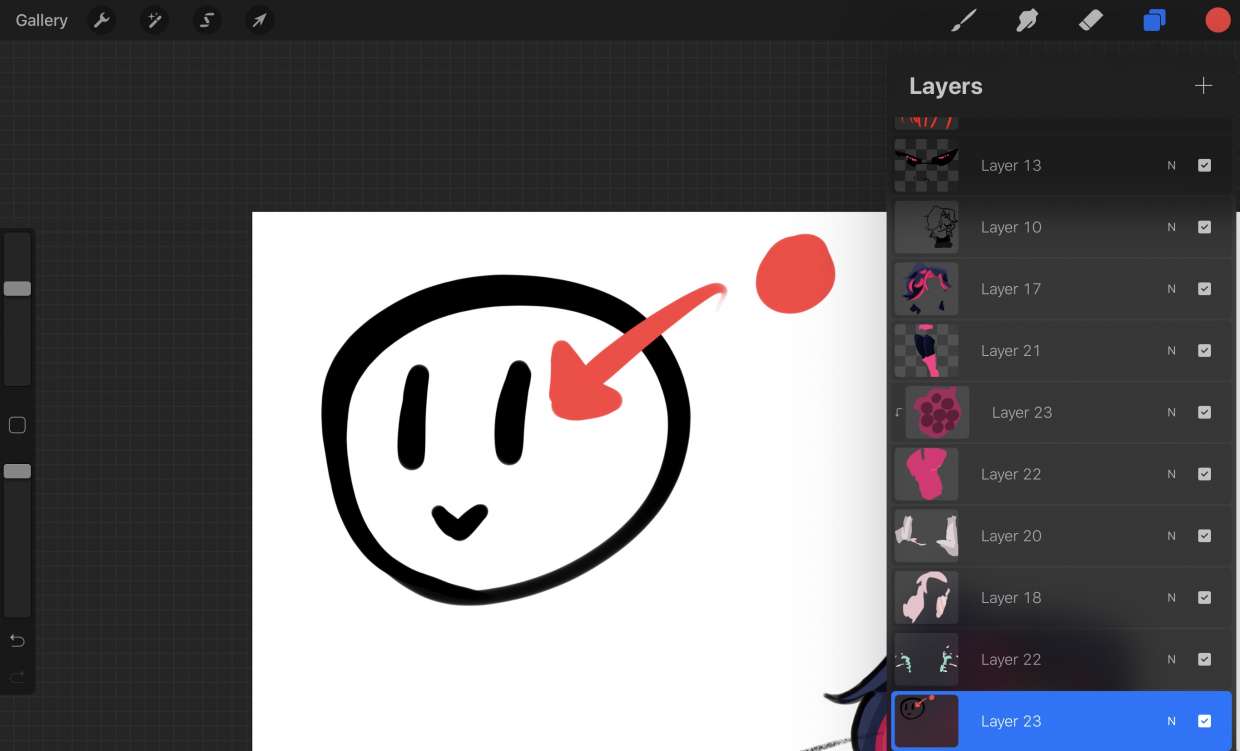Show blend mode settings for Layer 18
The width and height of the screenshot is (1240, 751).
pos(1171,598)
